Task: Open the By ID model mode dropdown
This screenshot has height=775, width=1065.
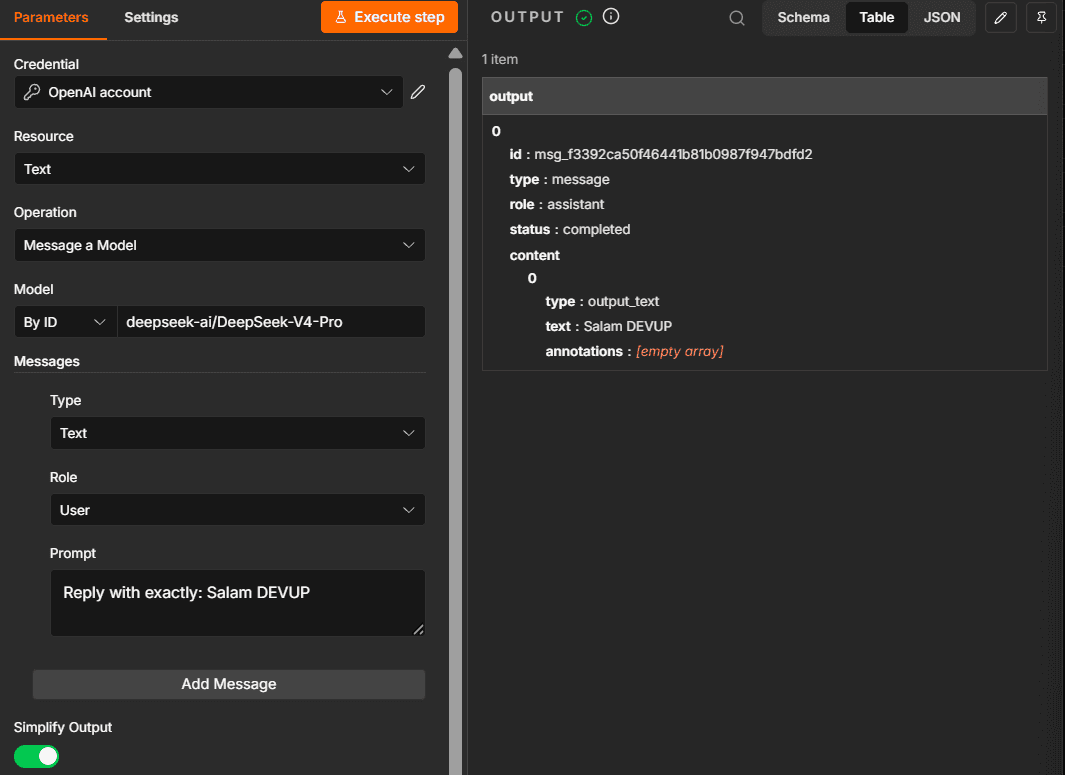Action: (65, 322)
